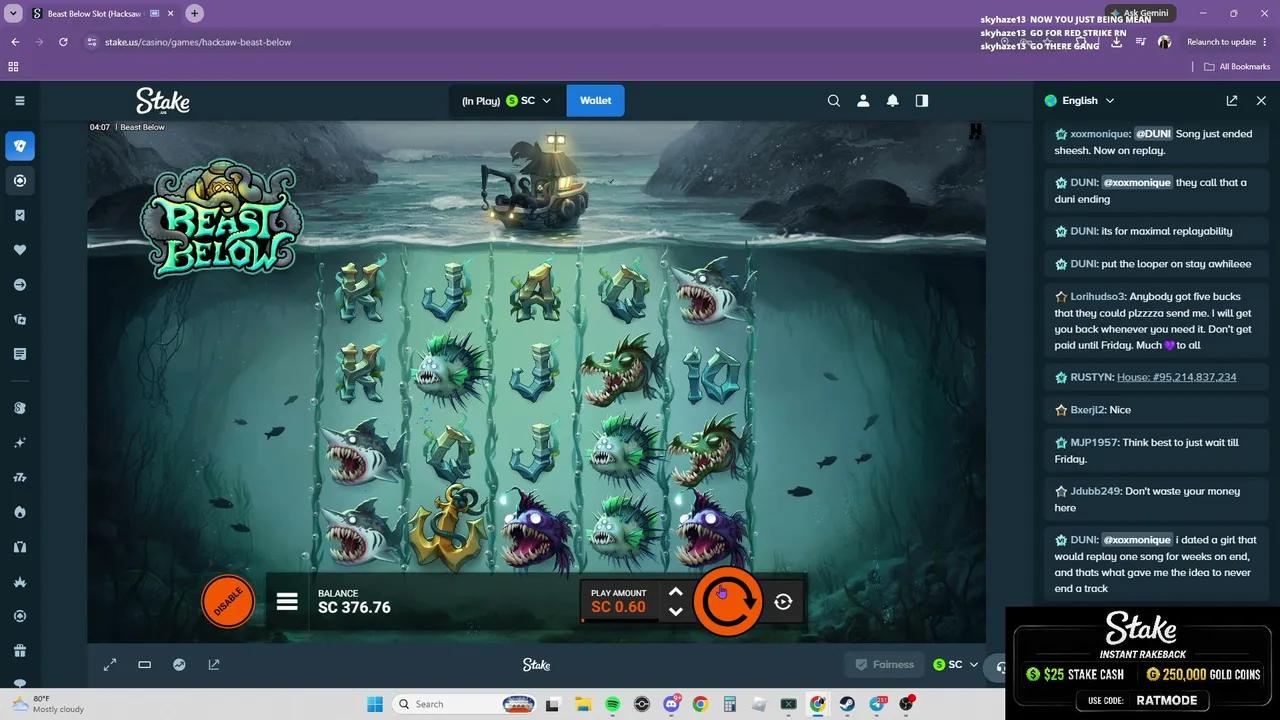Click @xoxmonique mention in "duni ending" message
Viewport: 1280px width, 720px height.
pos(1137,183)
